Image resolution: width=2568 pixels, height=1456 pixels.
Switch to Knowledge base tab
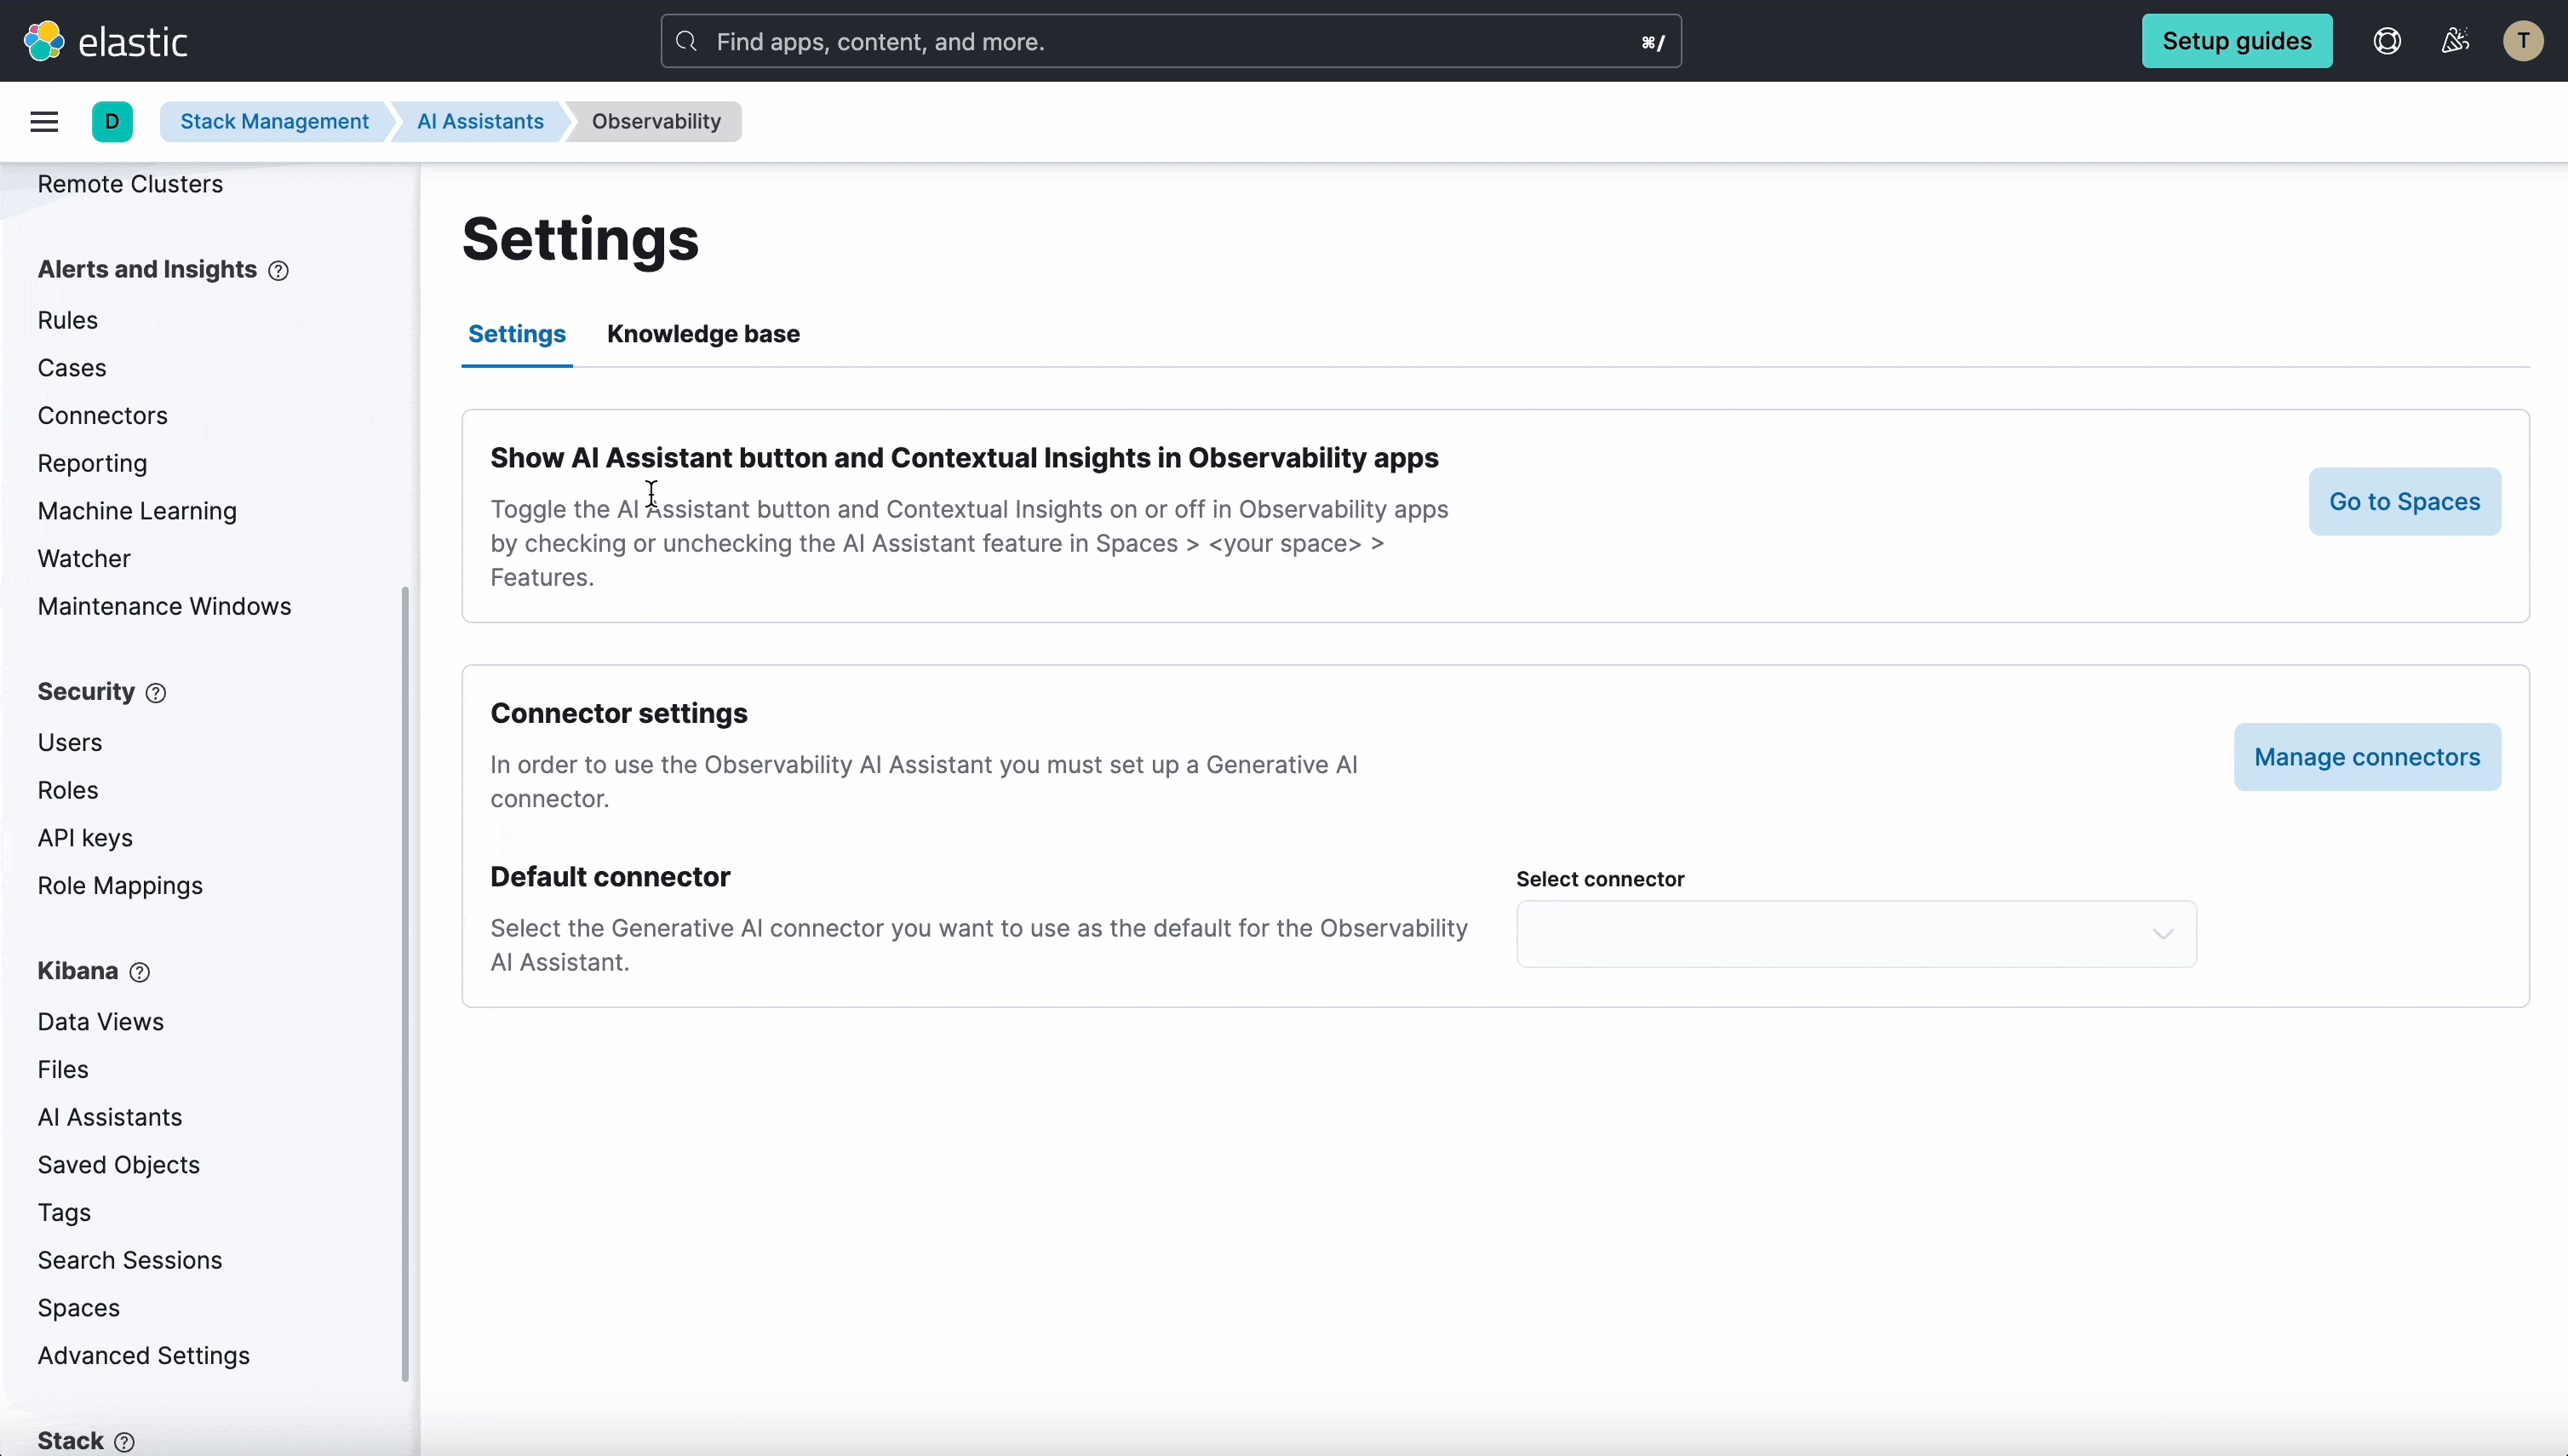[x=703, y=333]
